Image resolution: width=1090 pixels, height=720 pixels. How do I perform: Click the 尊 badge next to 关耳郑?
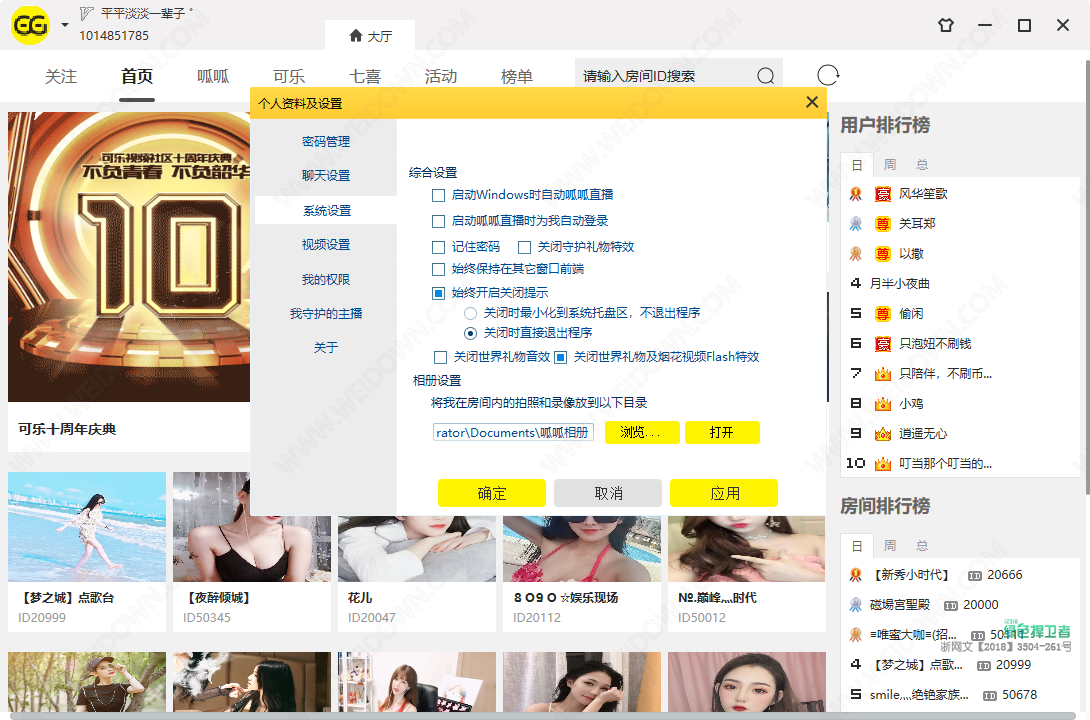[883, 224]
